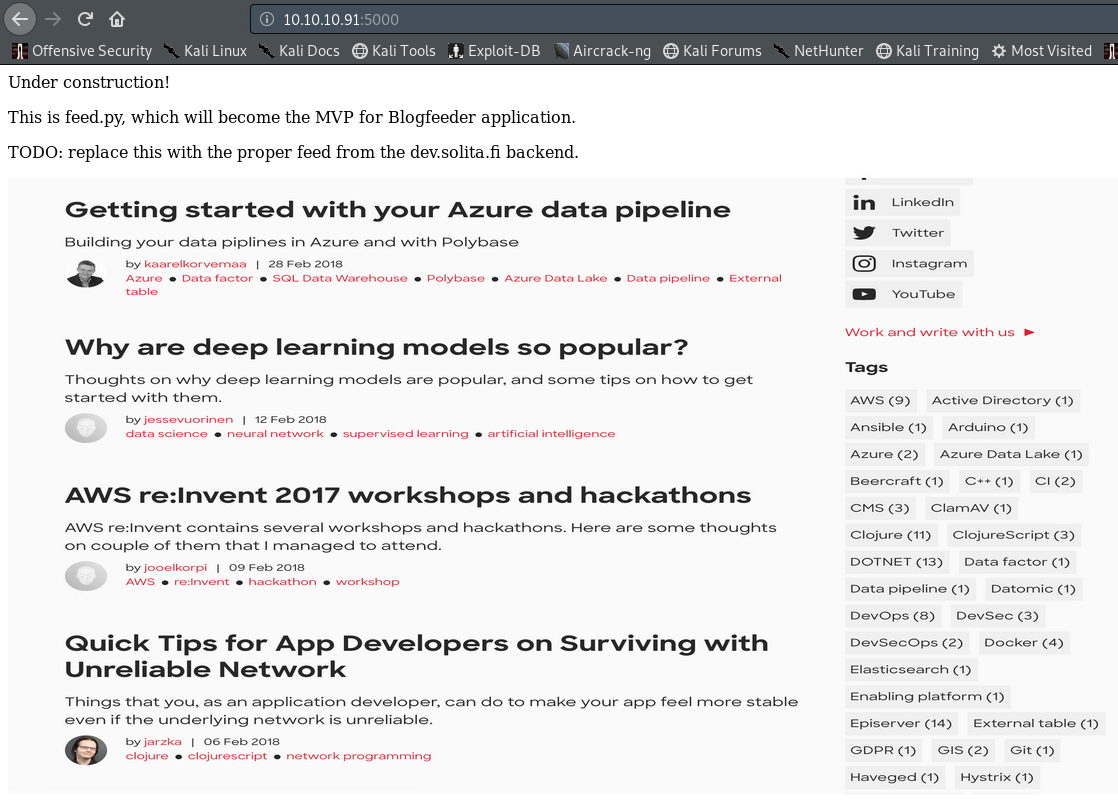Select the 'Active Directory (1)' tag
1118x810 pixels.
[x=1002, y=401]
